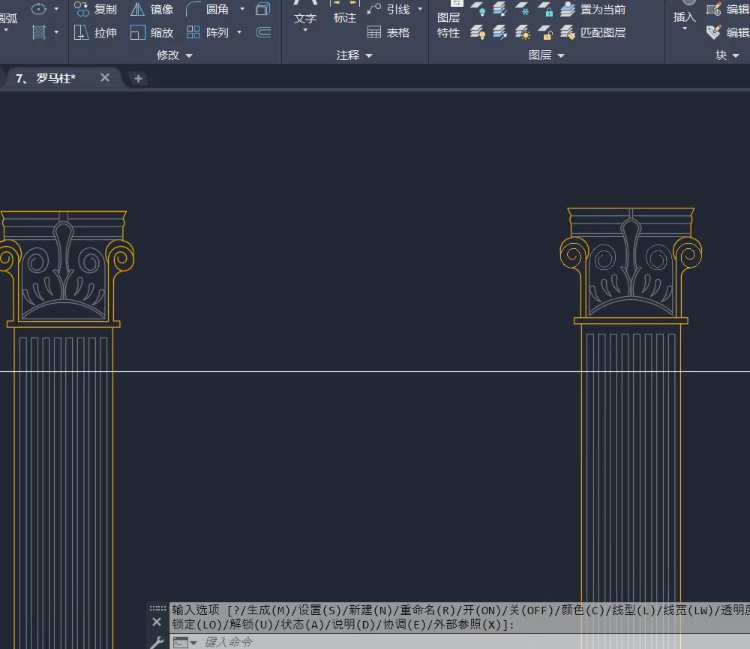Close the 7、罗马柱 drawing tab
750x649 pixels.
[105, 77]
